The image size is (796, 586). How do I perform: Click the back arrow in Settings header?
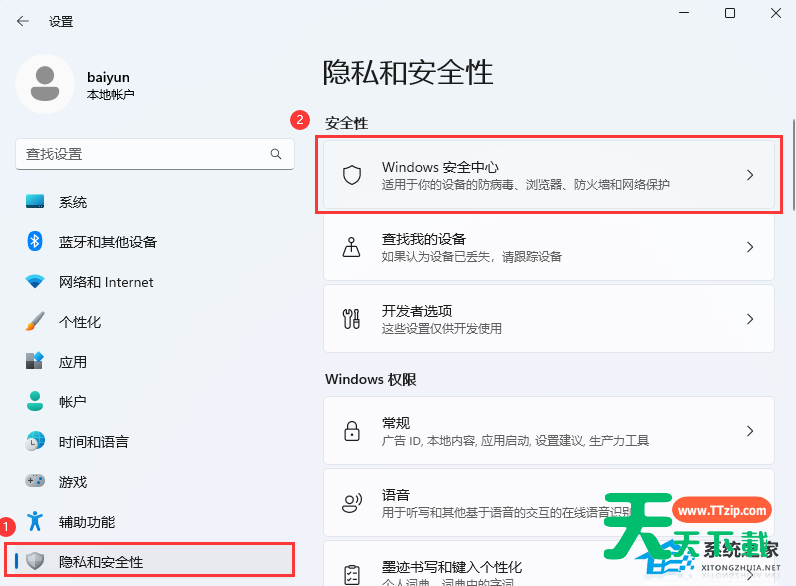coord(22,21)
